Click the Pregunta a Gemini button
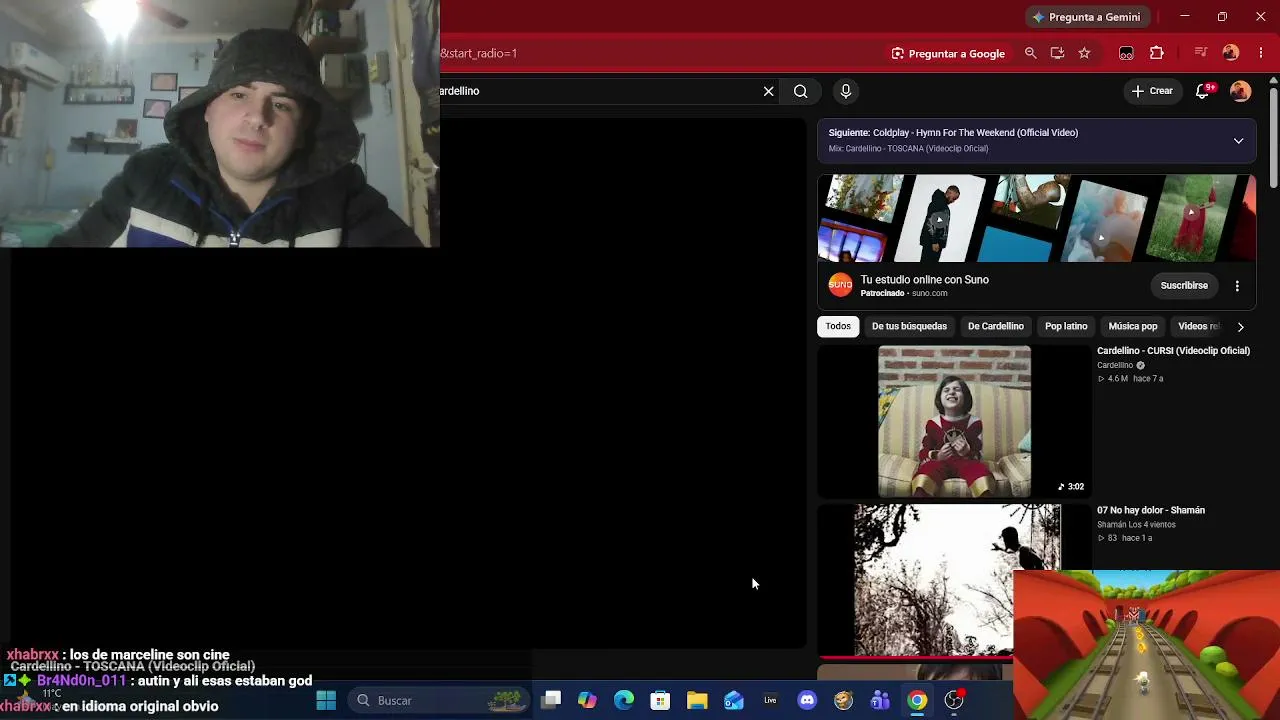 pos(1087,17)
